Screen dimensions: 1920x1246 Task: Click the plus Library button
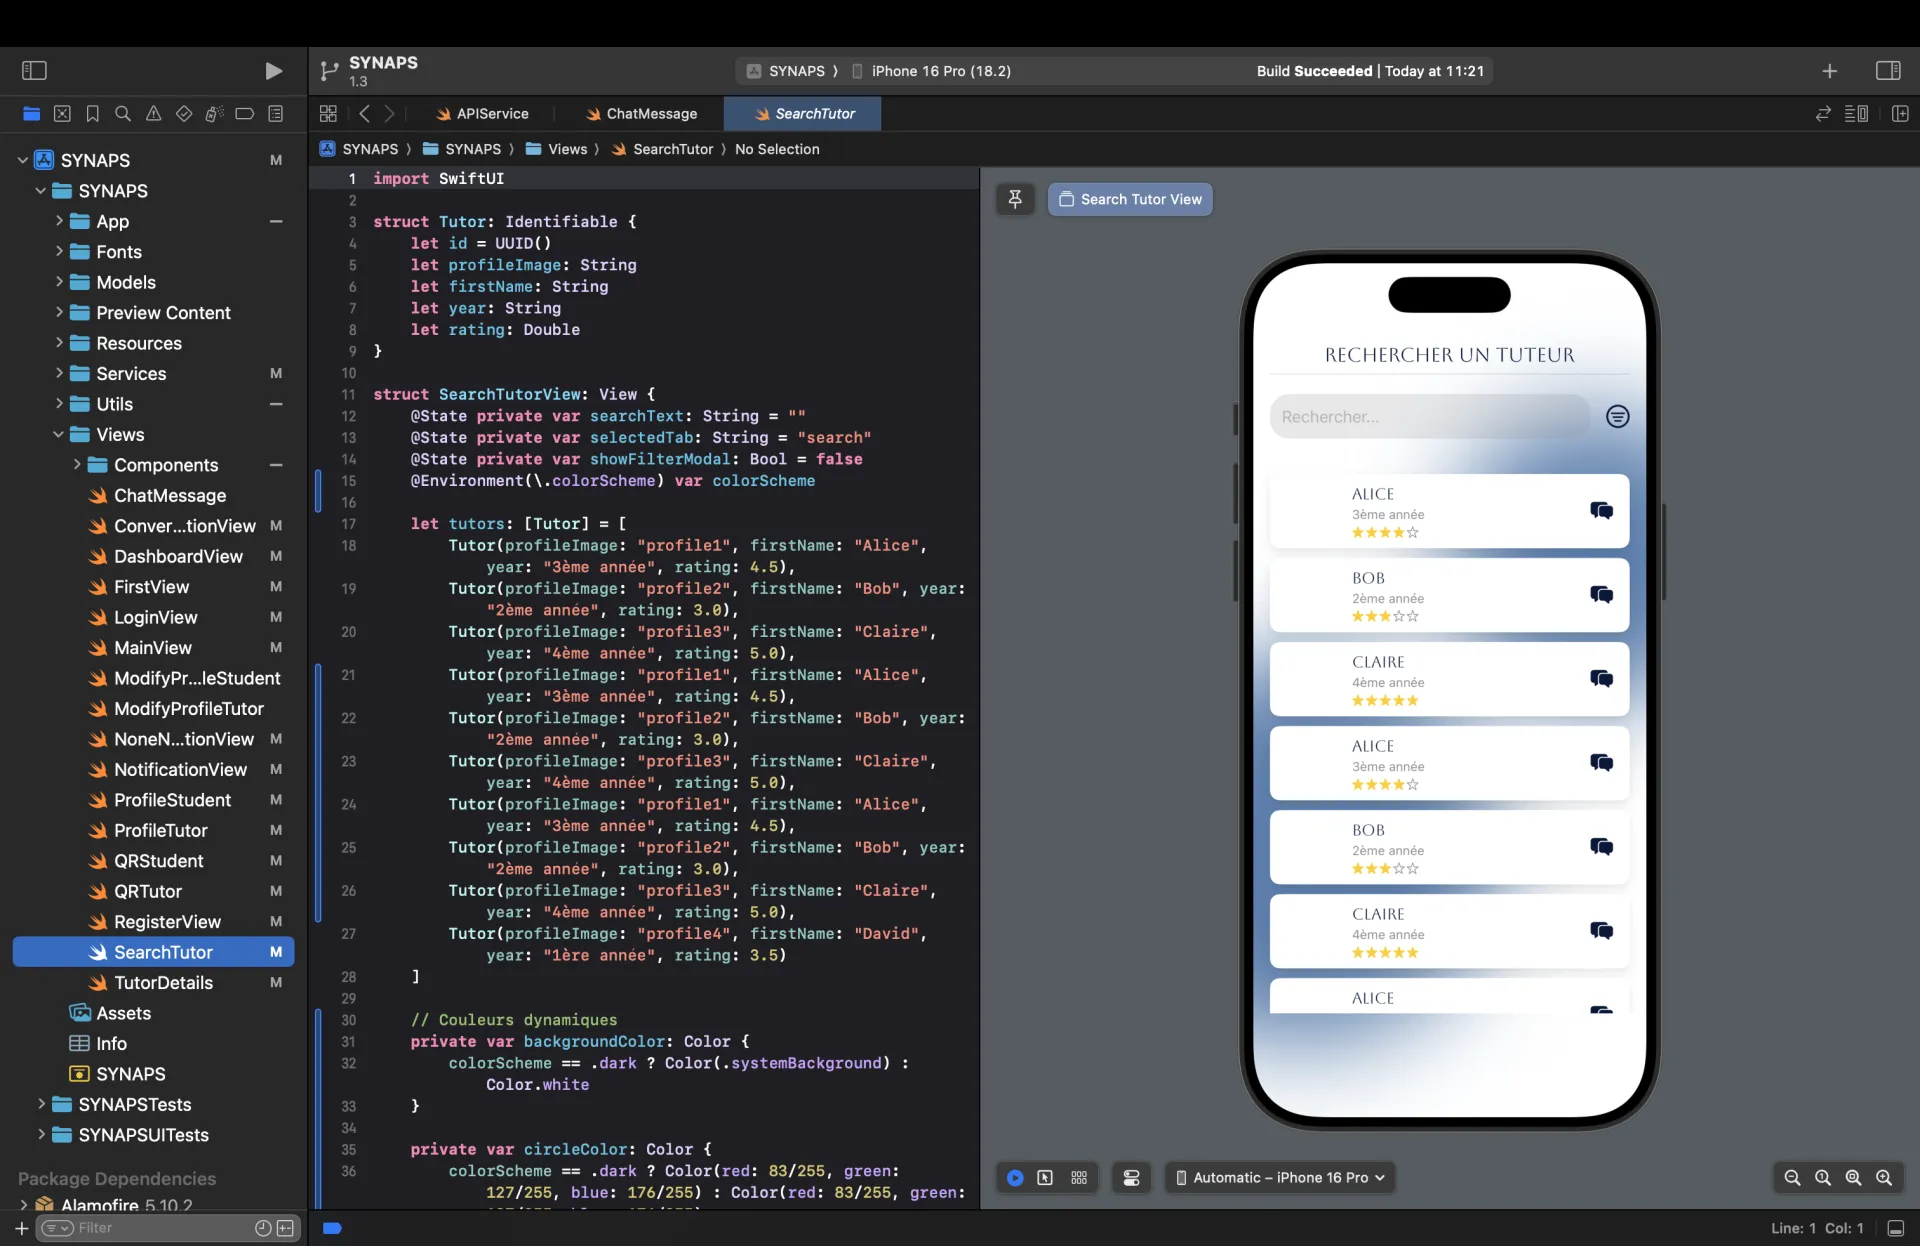click(1829, 71)
